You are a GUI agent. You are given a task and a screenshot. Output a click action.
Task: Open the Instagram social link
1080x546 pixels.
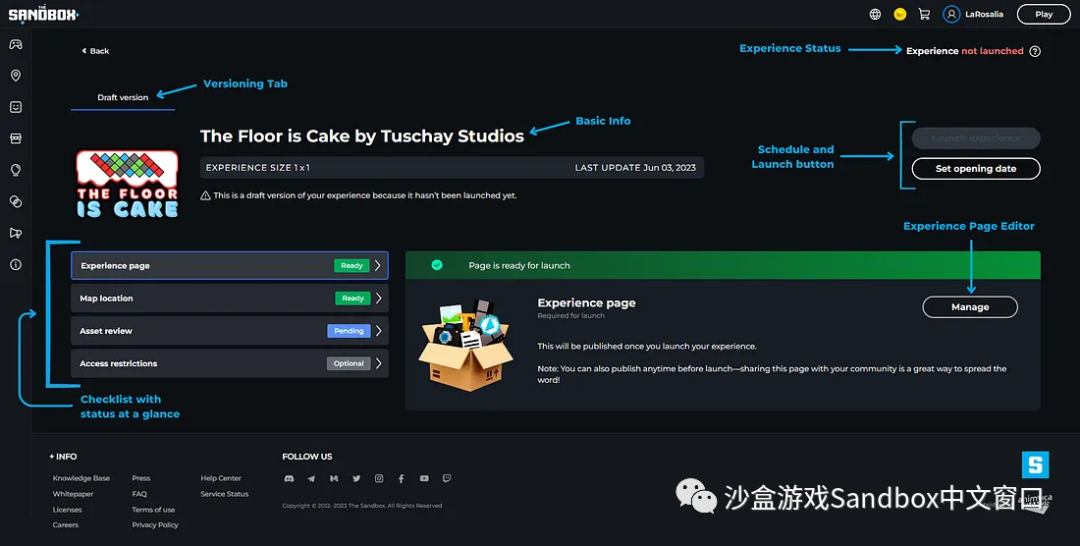[379, 479]
